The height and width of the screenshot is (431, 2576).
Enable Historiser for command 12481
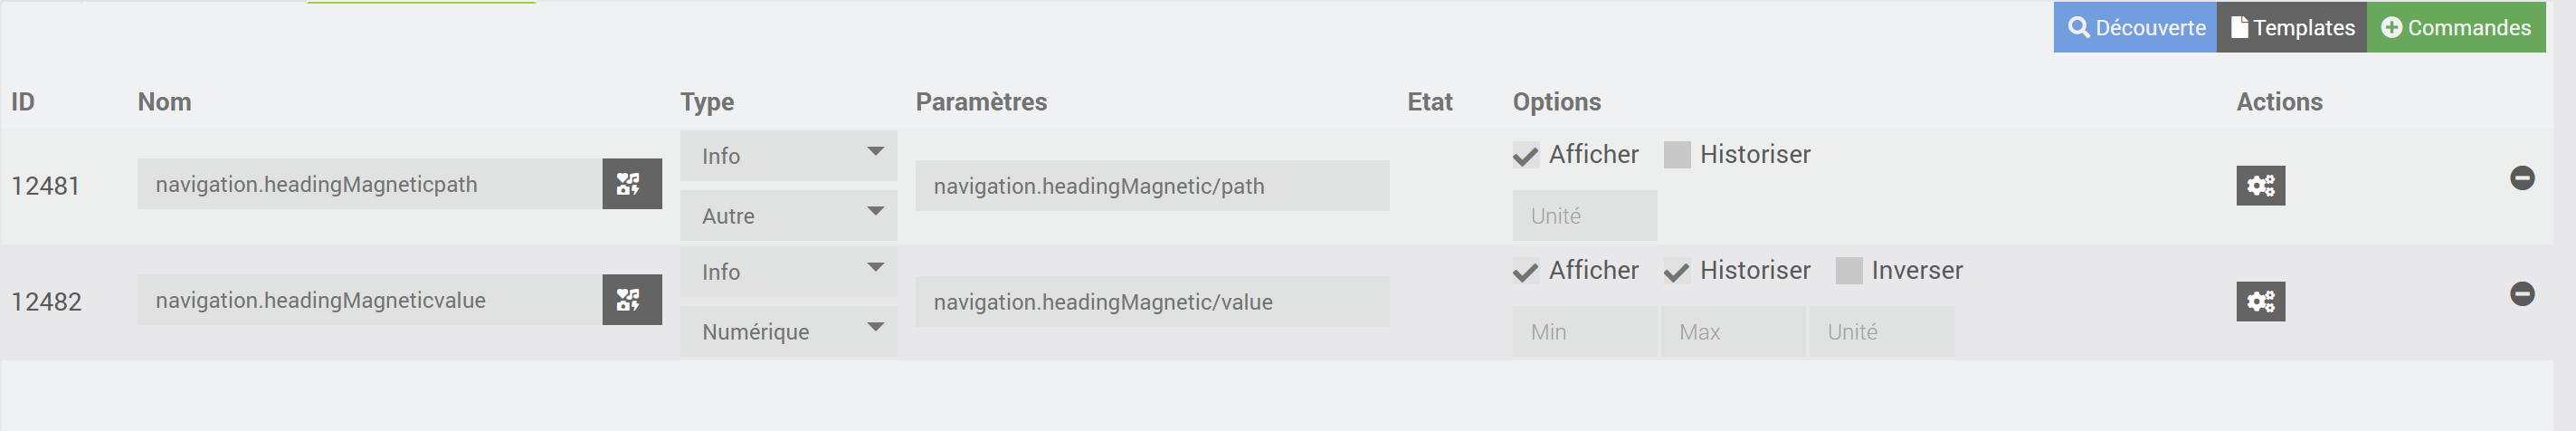[1677, 156]
